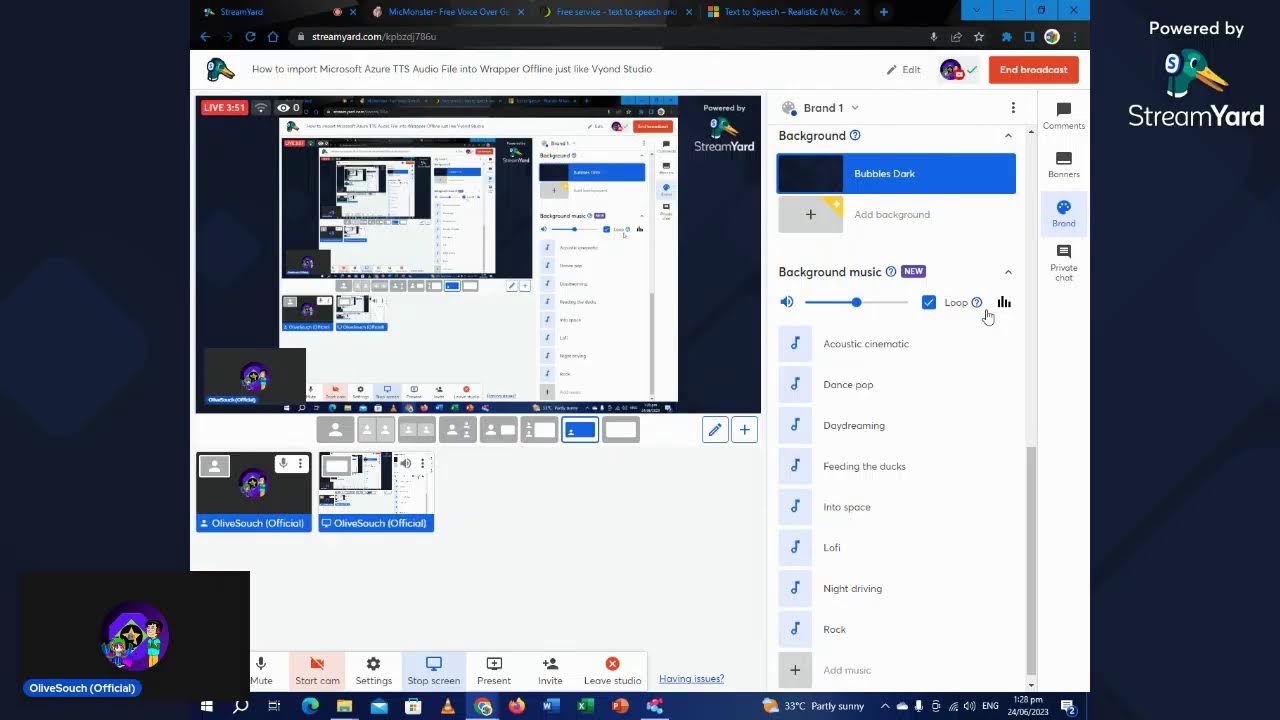Play the Dance pop track
The width and height of the screenshot is (1280, 720).
coord(897,385)
